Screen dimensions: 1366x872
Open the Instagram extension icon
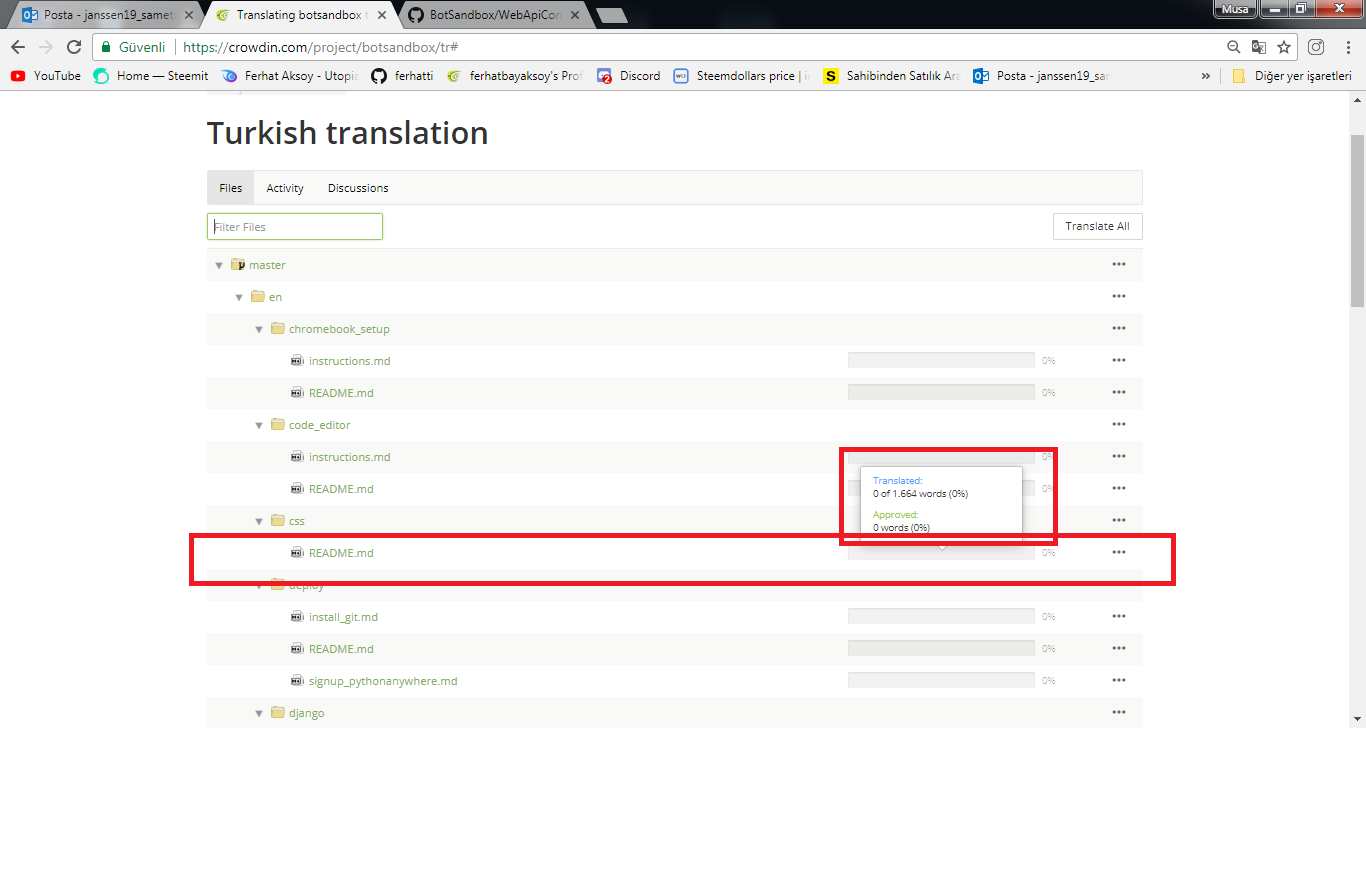pos(1317,47)
